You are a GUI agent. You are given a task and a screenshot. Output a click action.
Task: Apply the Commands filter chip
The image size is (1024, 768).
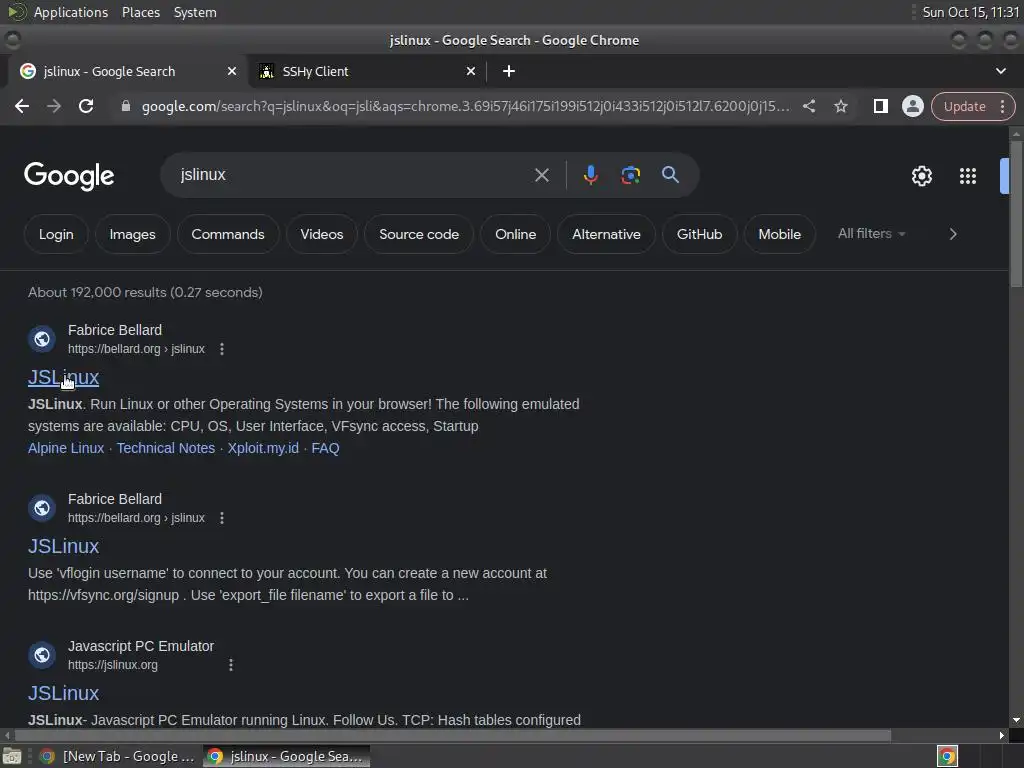point(228,234)
